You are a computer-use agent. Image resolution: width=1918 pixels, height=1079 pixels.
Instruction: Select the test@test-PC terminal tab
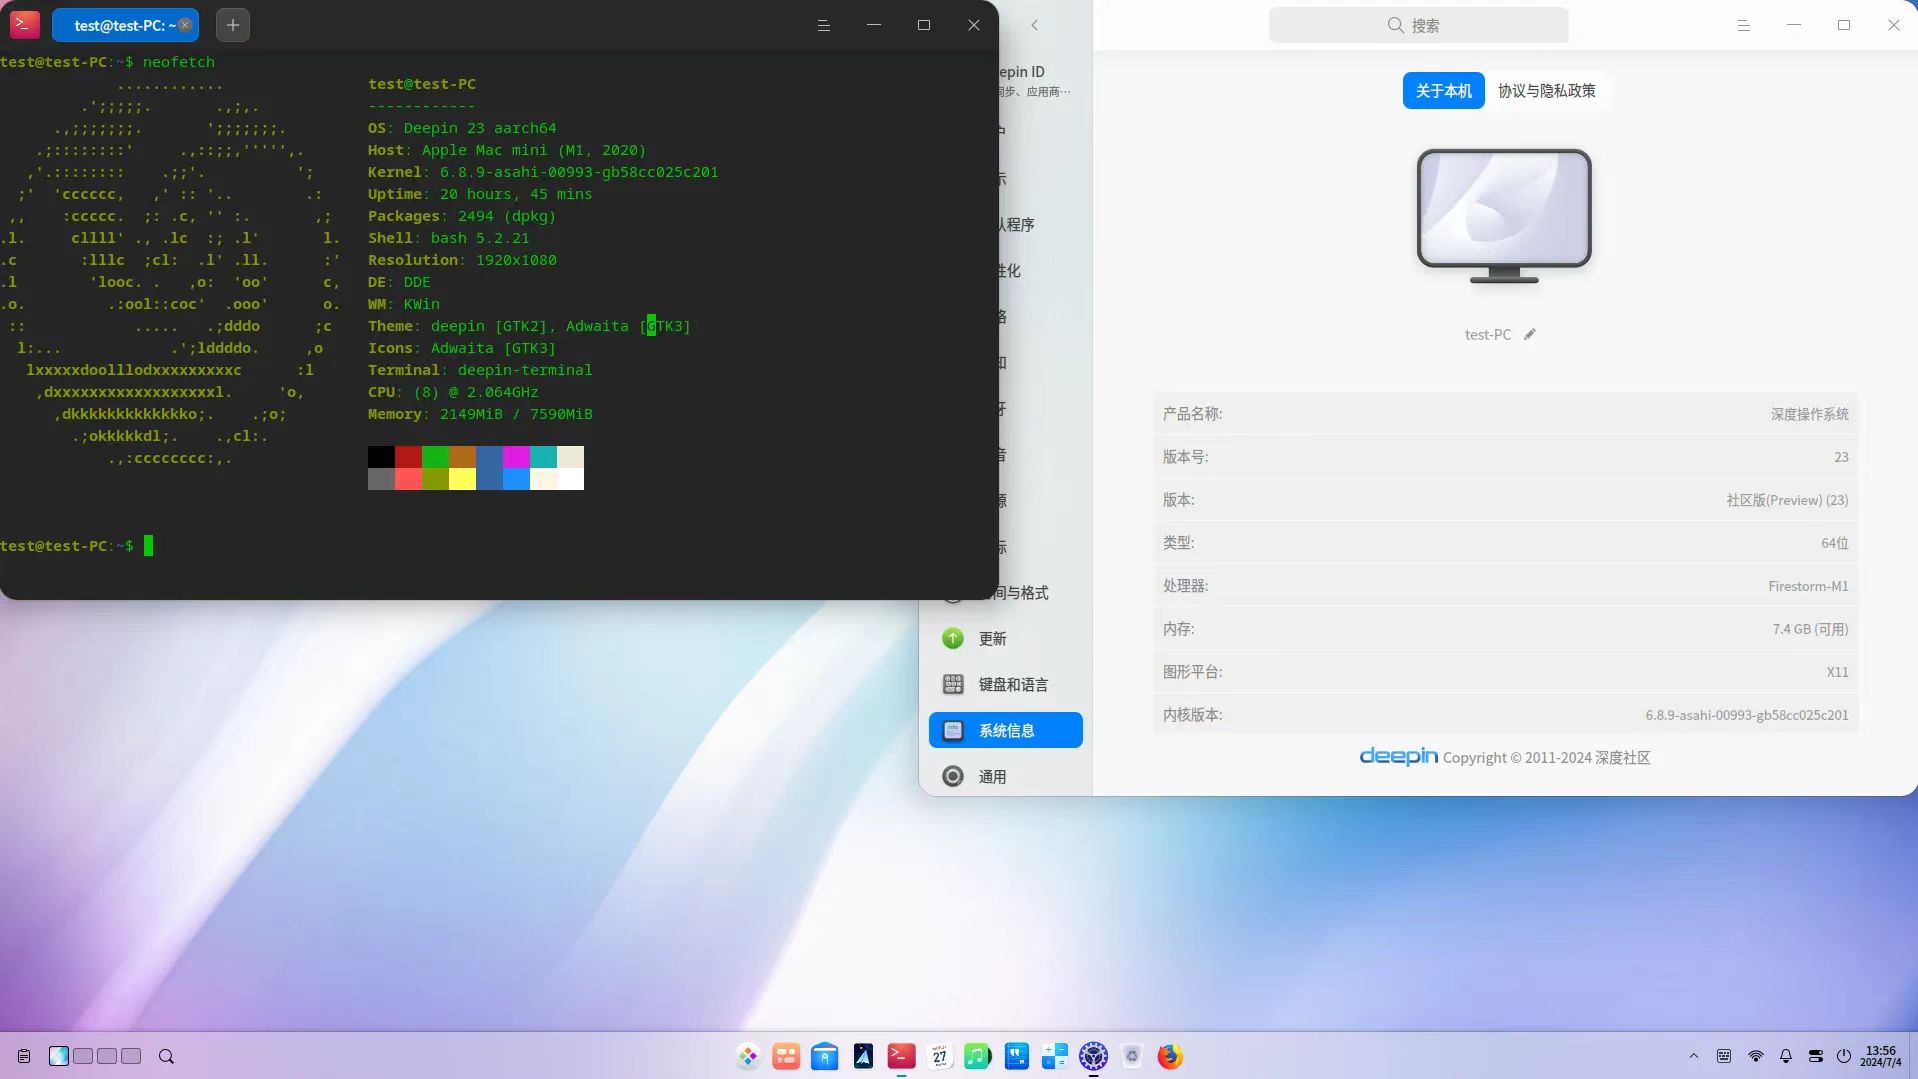[120, 25]
